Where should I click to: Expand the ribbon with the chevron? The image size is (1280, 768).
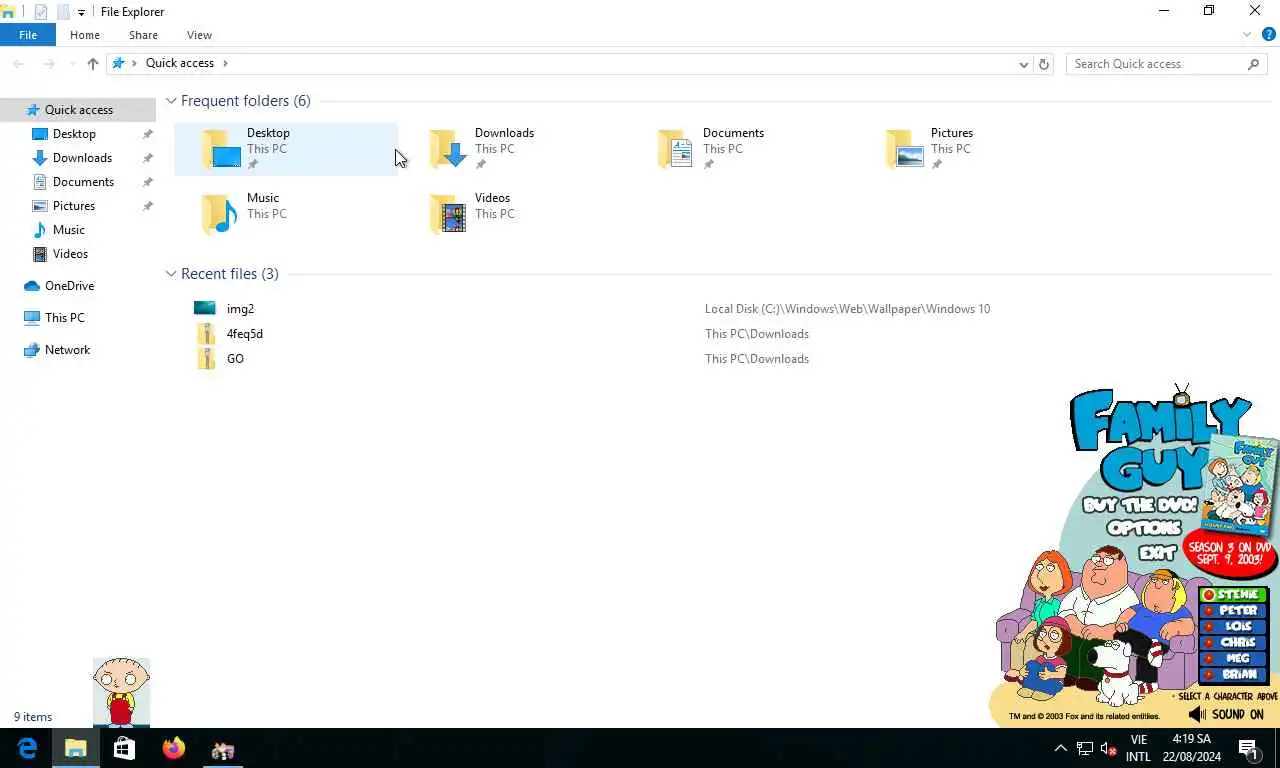tap(1247, 35)
